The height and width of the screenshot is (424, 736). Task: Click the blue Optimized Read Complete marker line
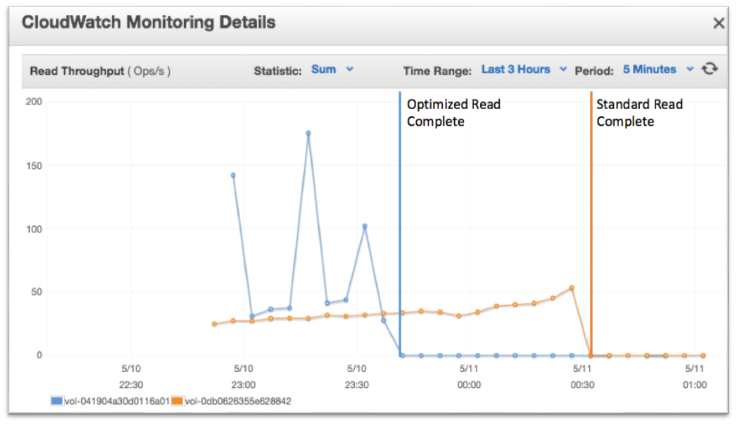click(x=400, y=223)
